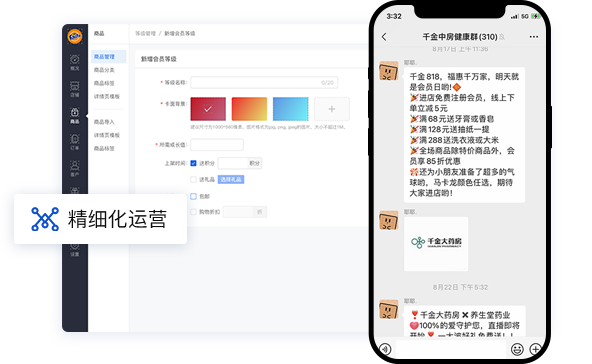
Task: Tap avatar beside the 千金818 message
Action: tap(388, 71)
